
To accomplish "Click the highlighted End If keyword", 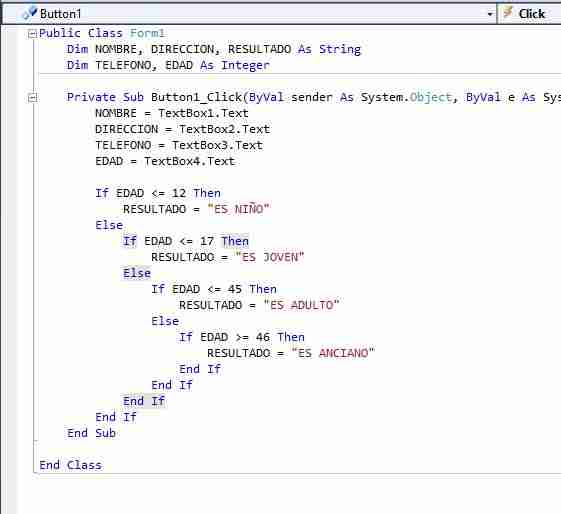I will click(x=144, y=401).
